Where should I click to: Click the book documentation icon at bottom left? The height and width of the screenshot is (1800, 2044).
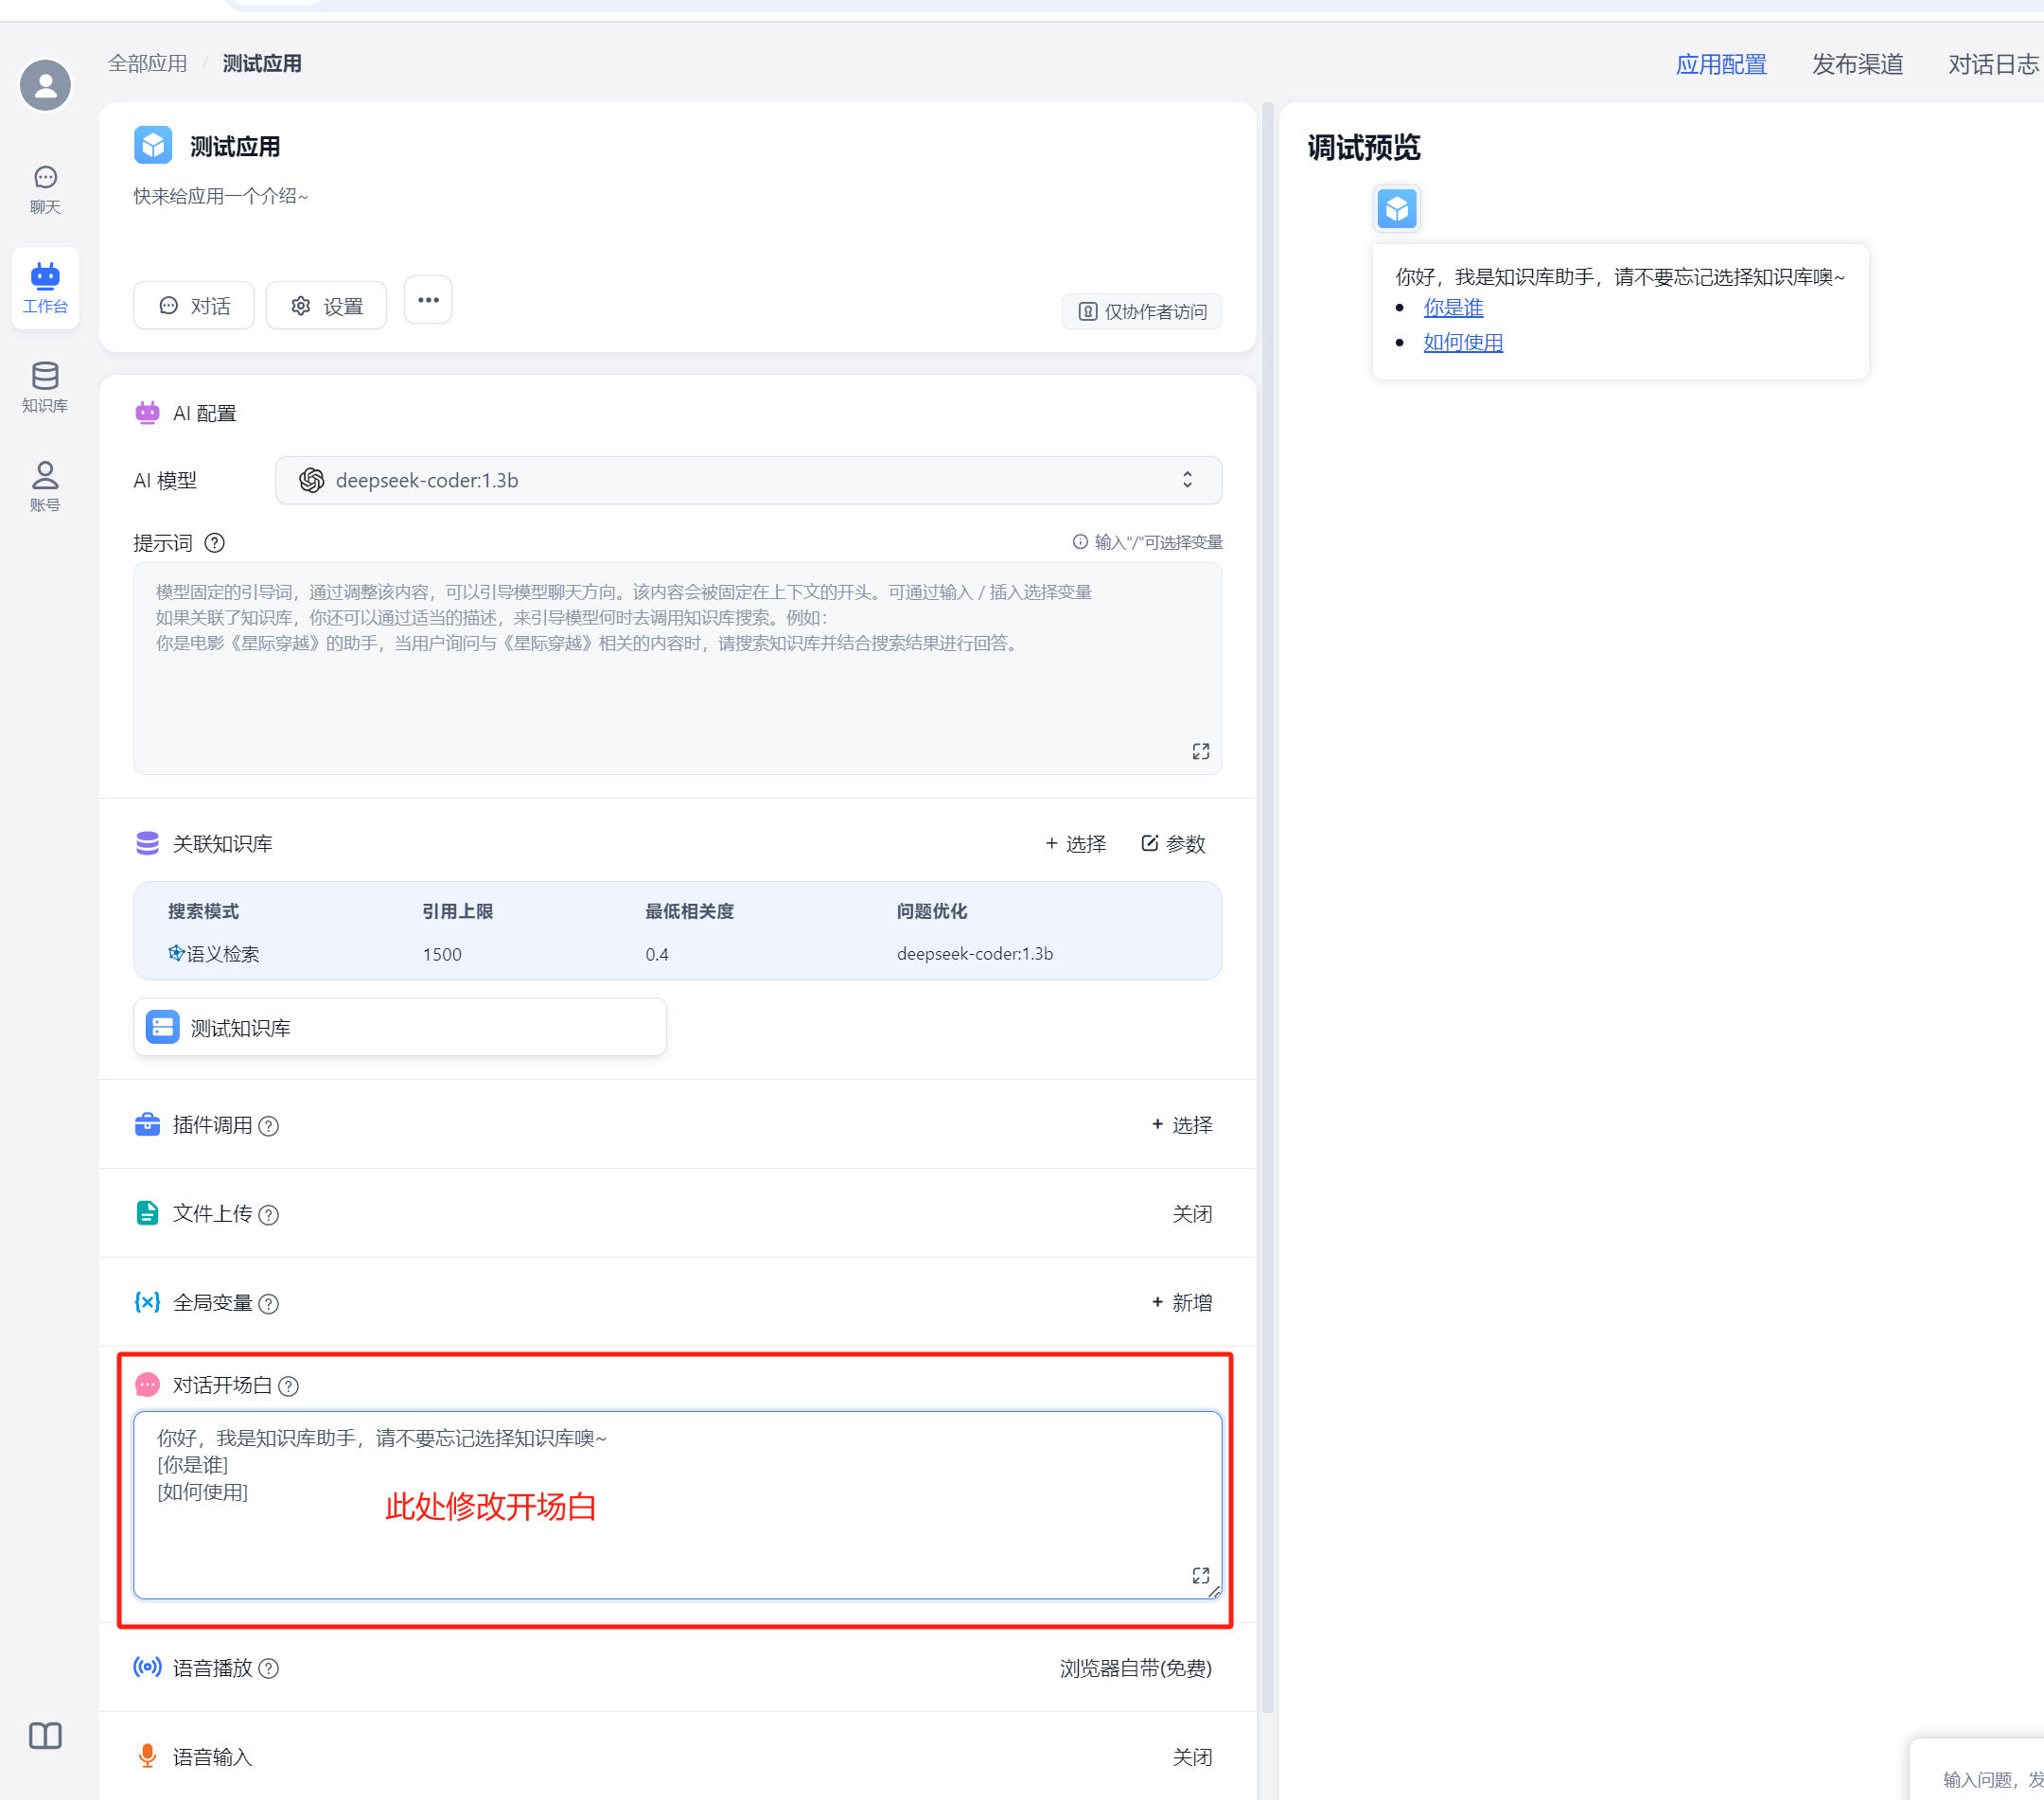(x=45, y=1735)
